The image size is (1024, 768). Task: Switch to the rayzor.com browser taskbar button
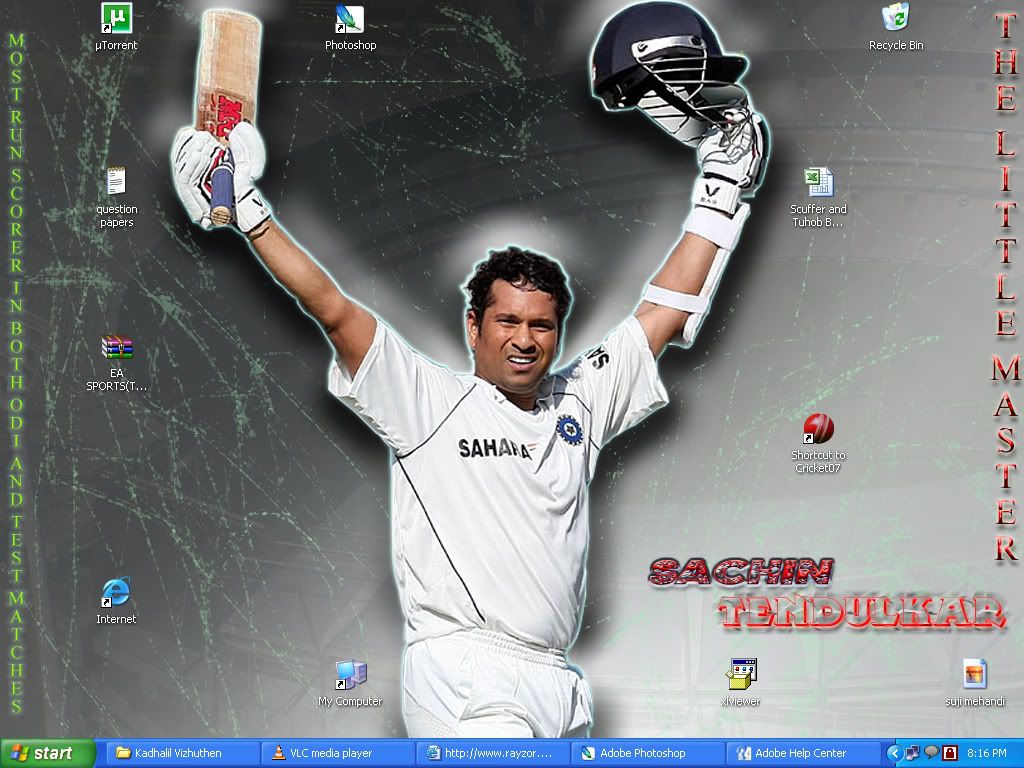click(492, 753)
